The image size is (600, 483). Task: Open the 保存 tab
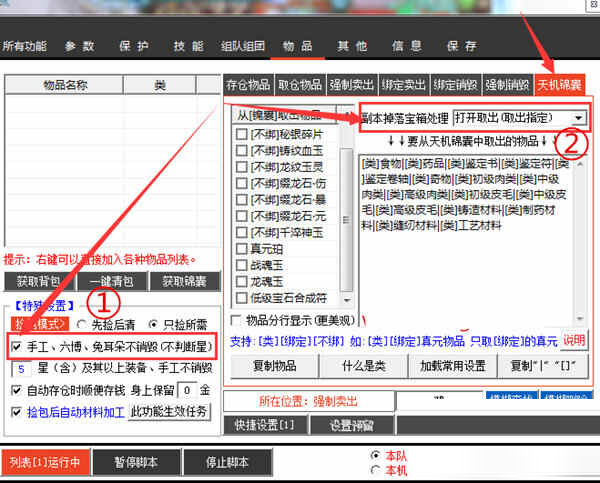(462, 46)
